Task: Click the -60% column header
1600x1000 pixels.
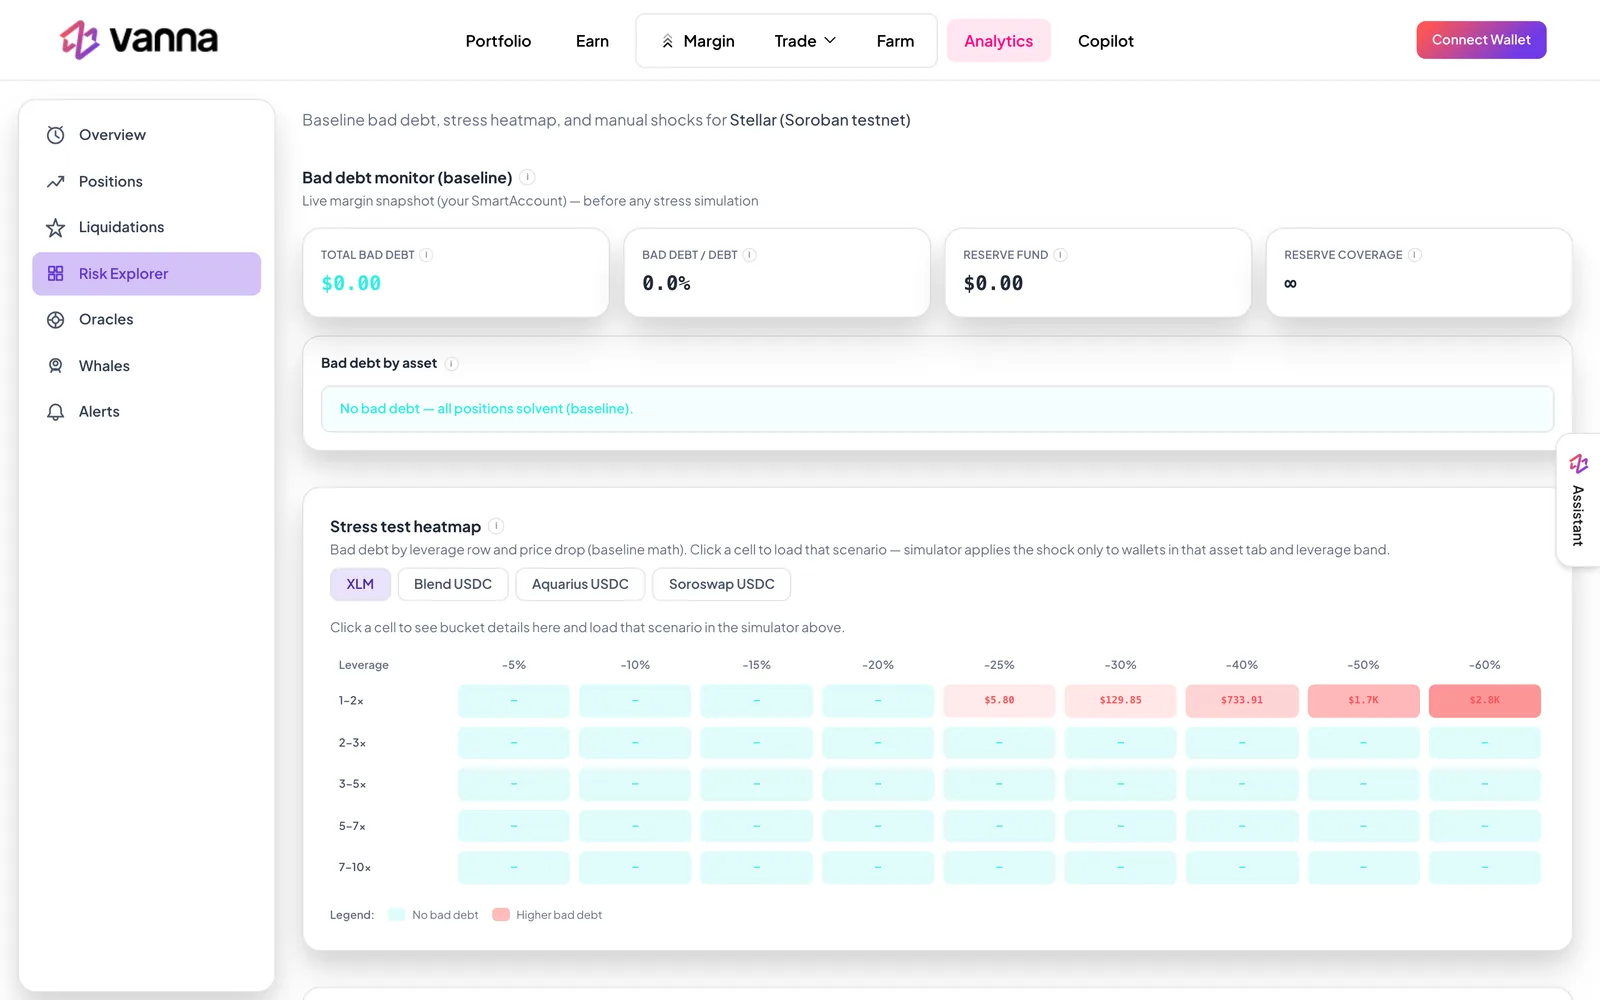Action: (x=1484, y=665)
